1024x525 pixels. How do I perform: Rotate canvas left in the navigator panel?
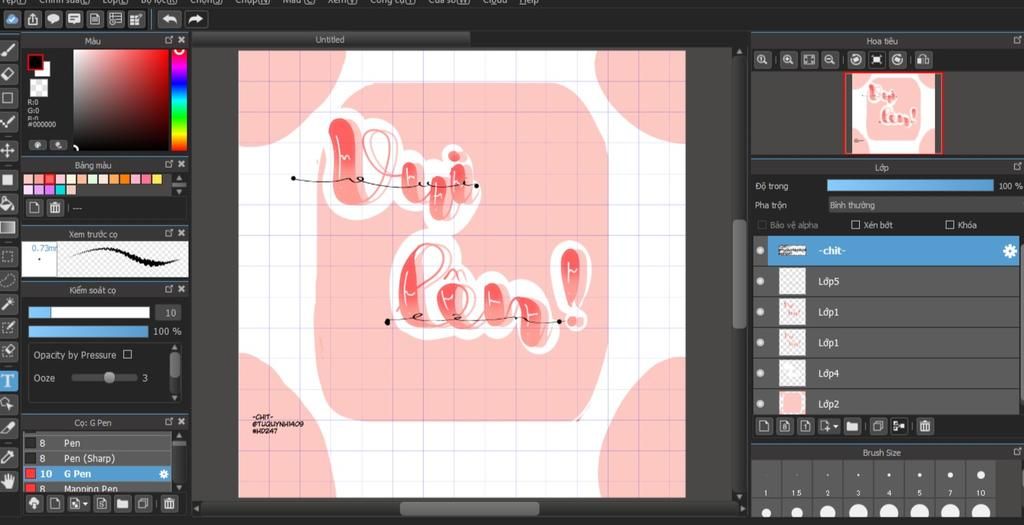tap(856, 59)
